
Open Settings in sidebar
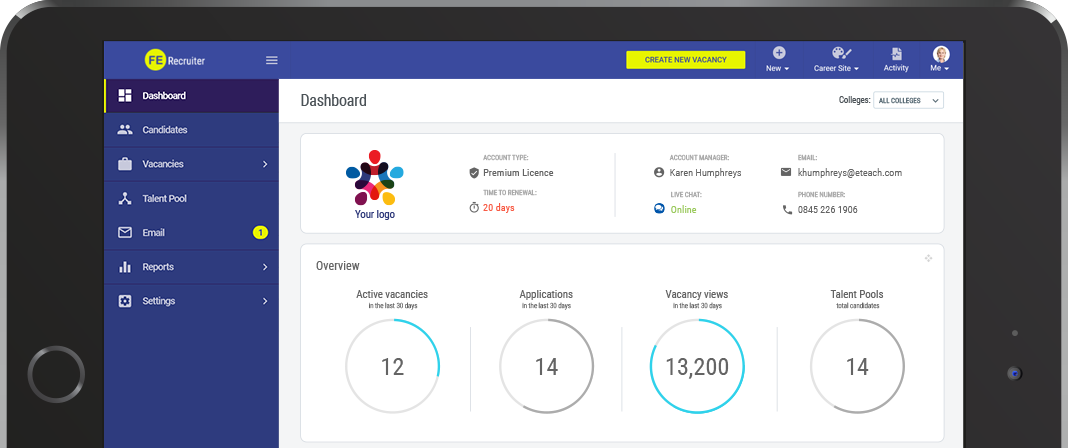coord(191,301)
